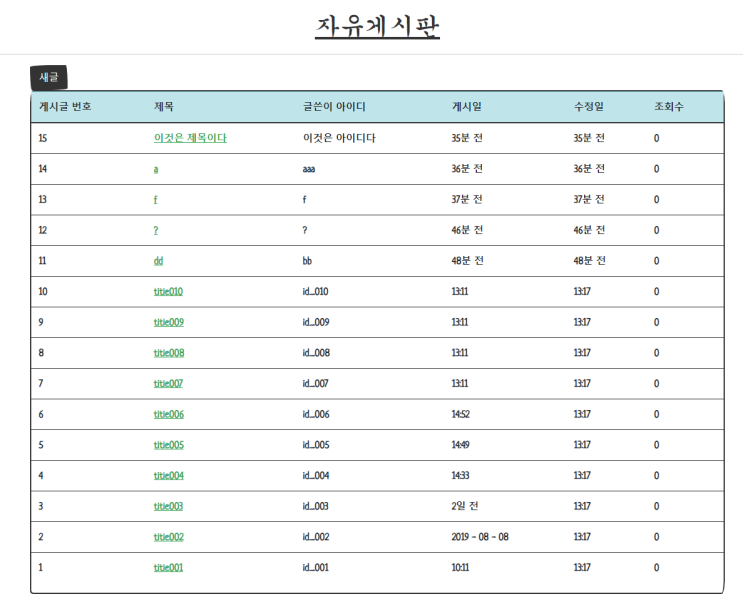The image size is (743, 599).
Task: Click the 13:17 modified time in row 1
Action: click(x=582, y=567)
